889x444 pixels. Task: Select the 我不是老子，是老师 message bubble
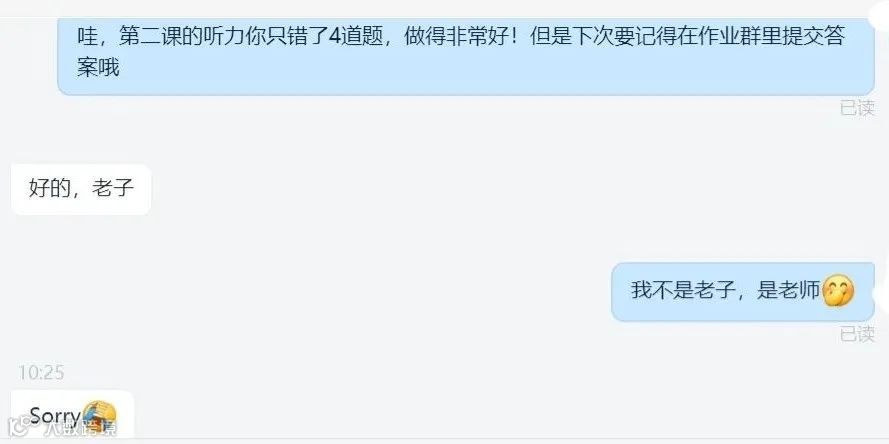pos(743,291)
